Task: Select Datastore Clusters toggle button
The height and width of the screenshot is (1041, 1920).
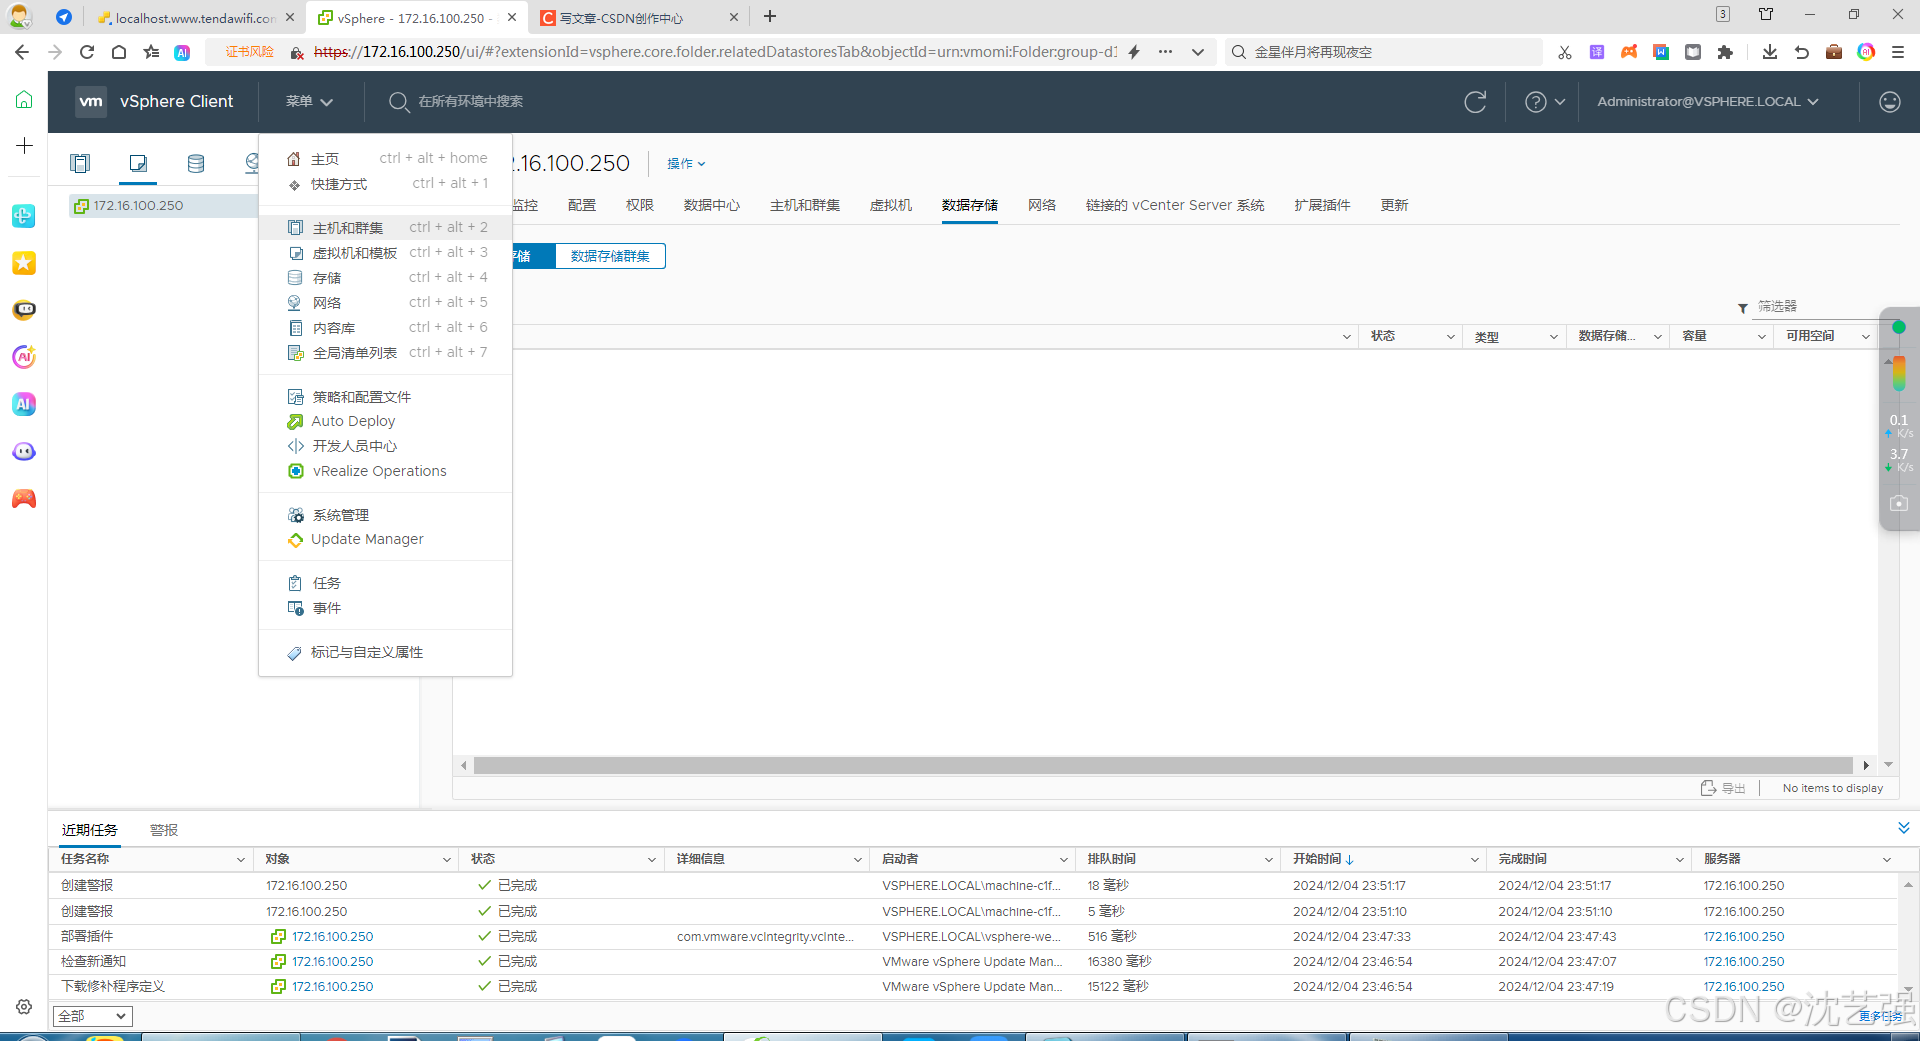Action: [x=610, y=256]
